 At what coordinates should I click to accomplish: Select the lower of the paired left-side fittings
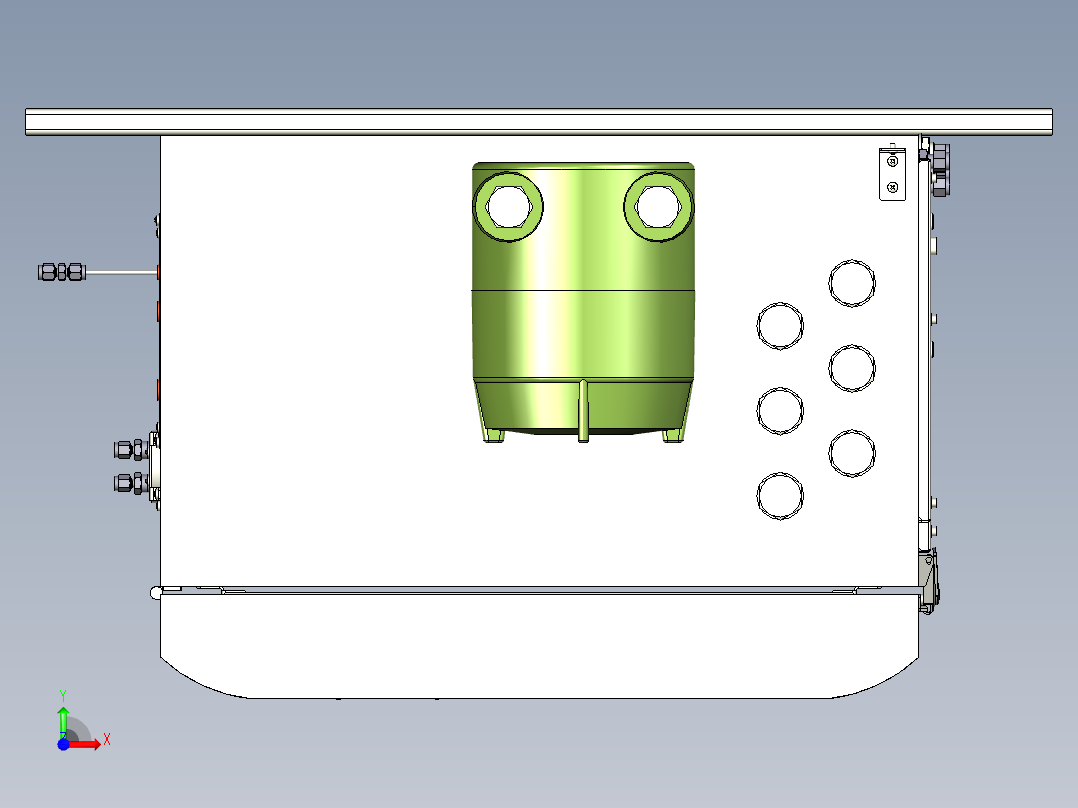(131, 483)
